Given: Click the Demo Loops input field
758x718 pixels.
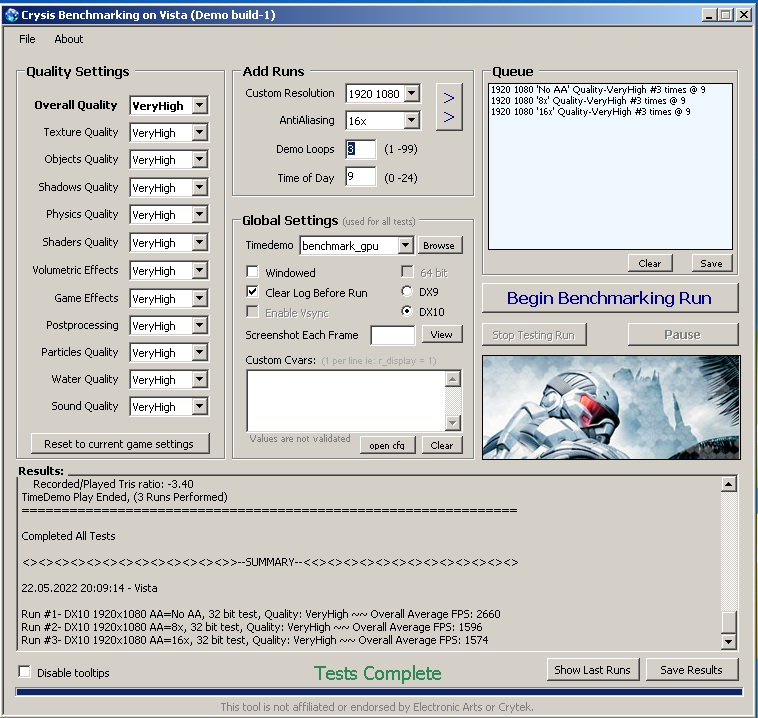Looking at the screenshot, I should click(x=361, y=149).
